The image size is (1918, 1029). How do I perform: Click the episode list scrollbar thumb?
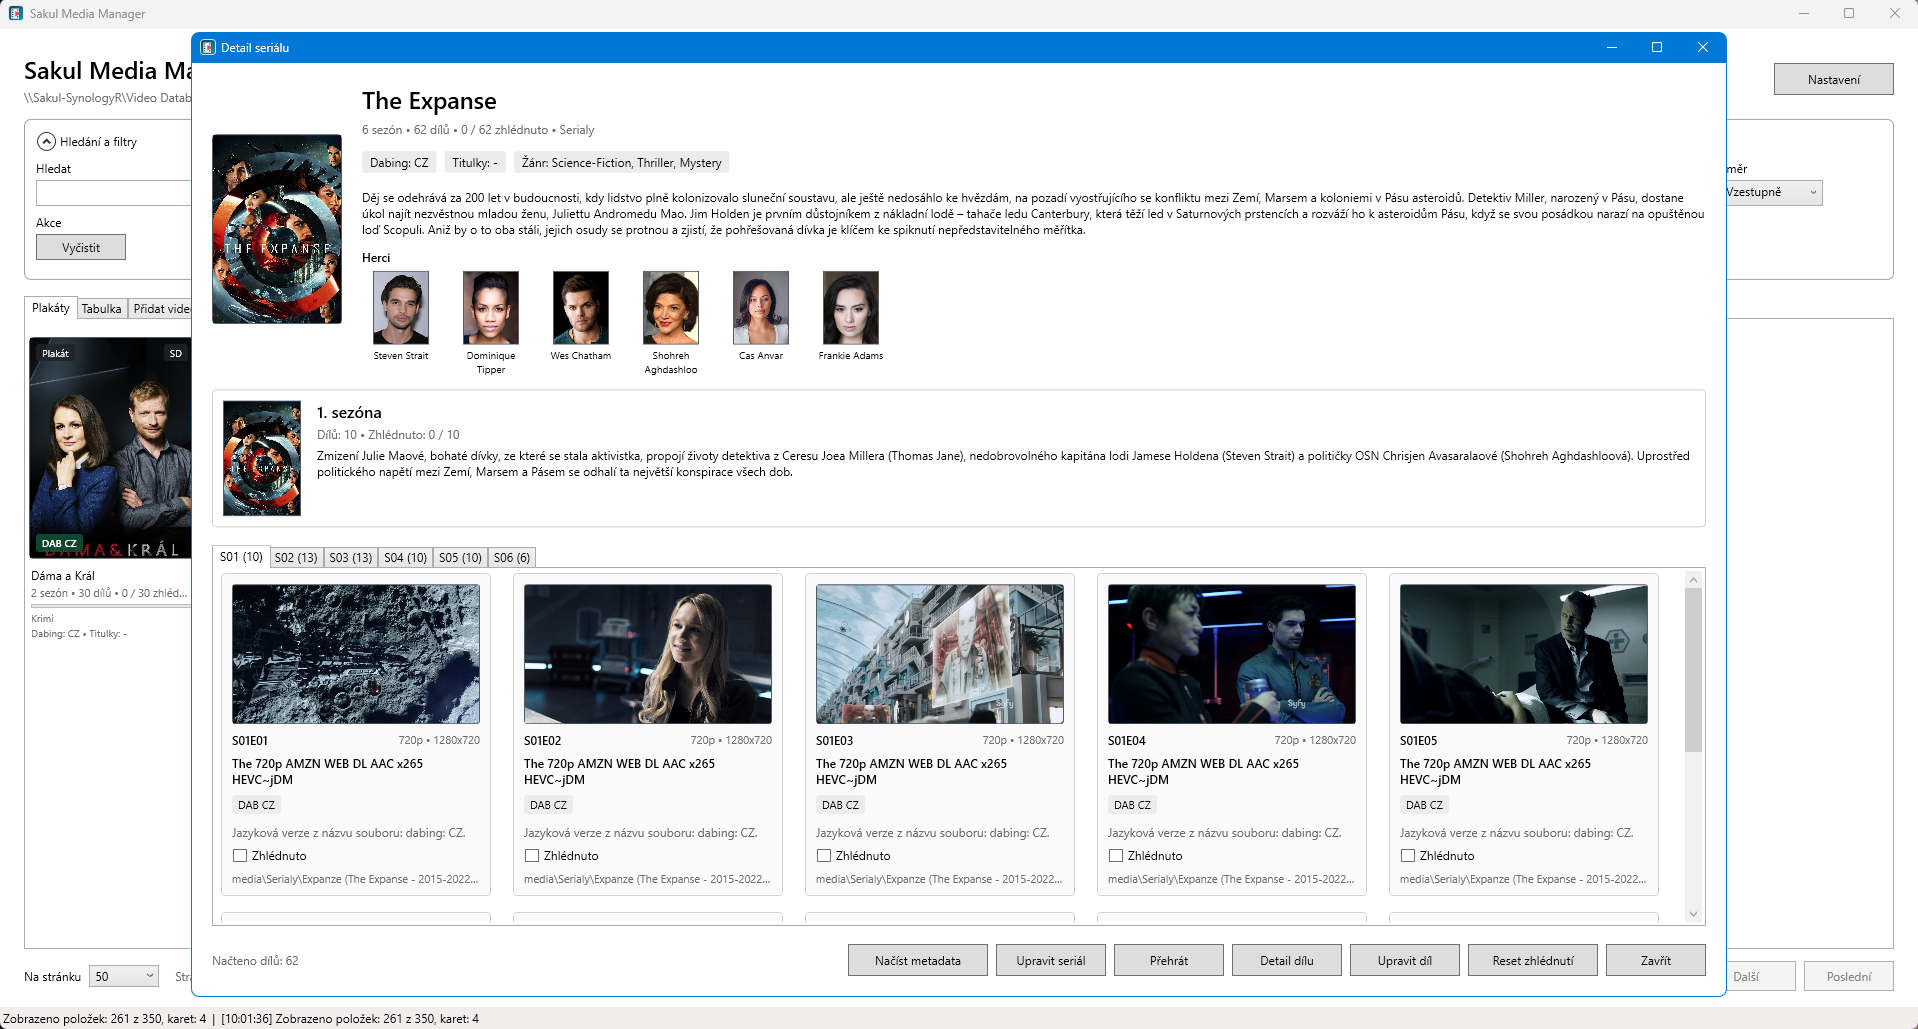click(1693, 670)
